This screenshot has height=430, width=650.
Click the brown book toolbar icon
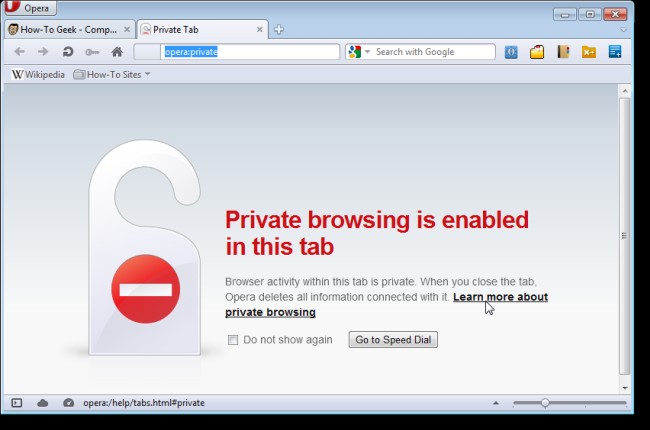pos(563,52)
